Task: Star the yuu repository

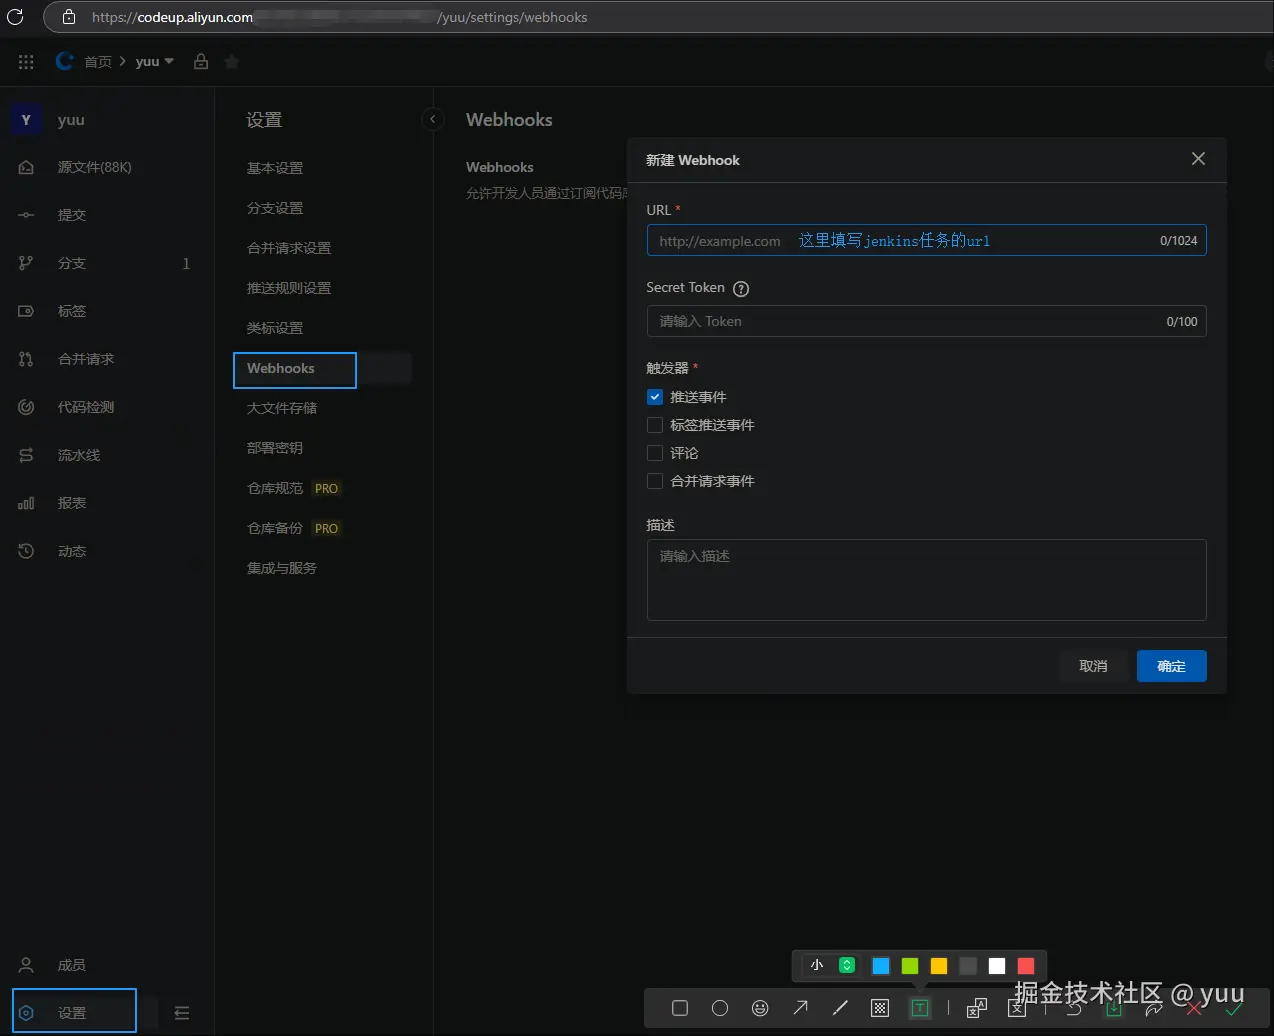Action: click(x=232, y=62)
